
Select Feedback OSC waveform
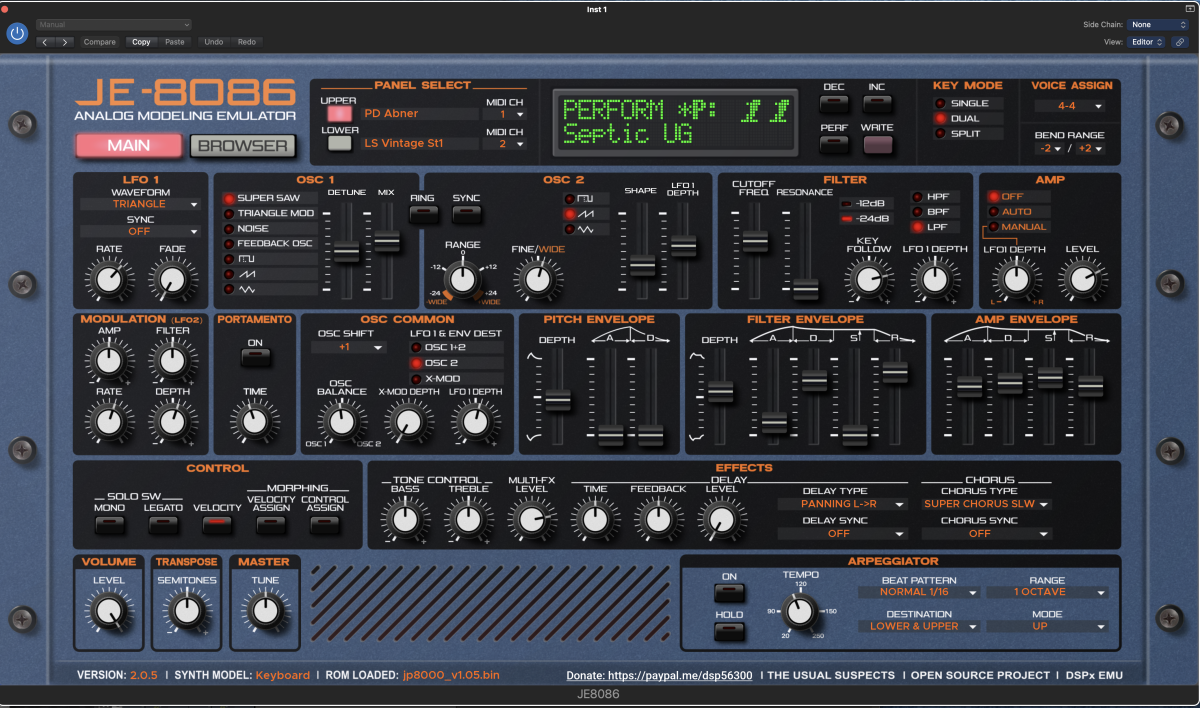click(x=269, y=243)
